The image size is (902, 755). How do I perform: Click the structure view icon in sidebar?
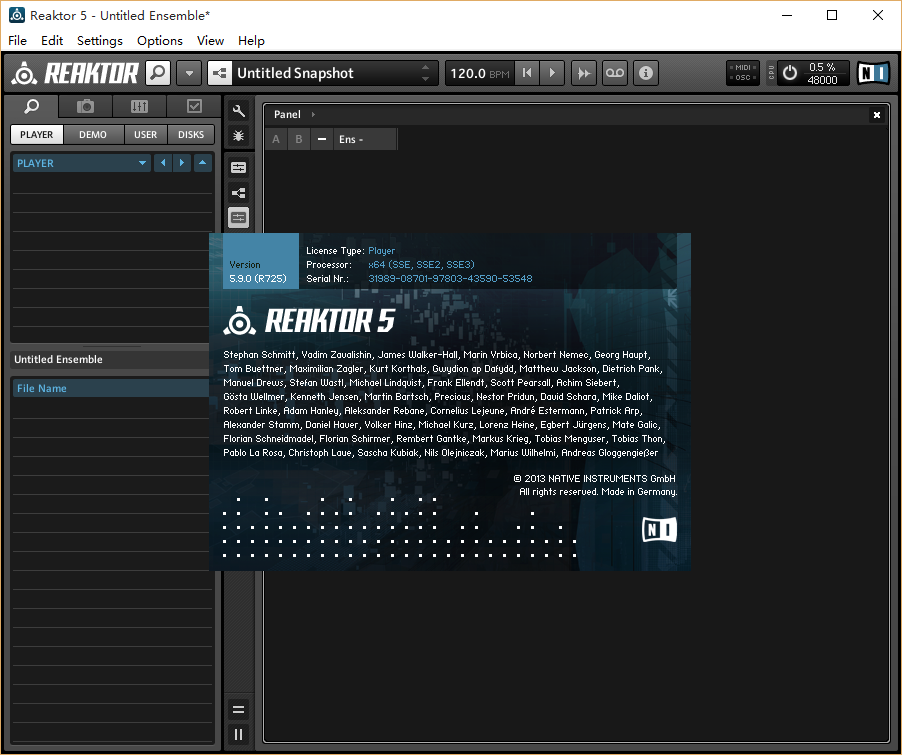(x=238, y=193)
